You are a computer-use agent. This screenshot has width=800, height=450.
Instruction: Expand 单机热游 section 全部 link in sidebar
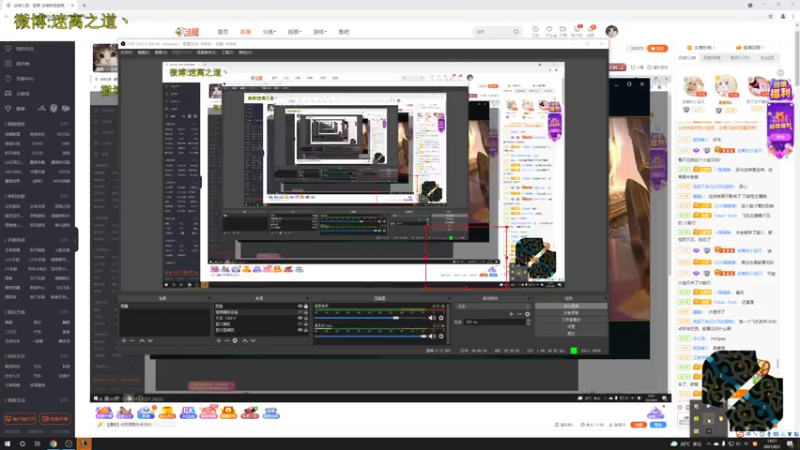(x=65, y=196)
